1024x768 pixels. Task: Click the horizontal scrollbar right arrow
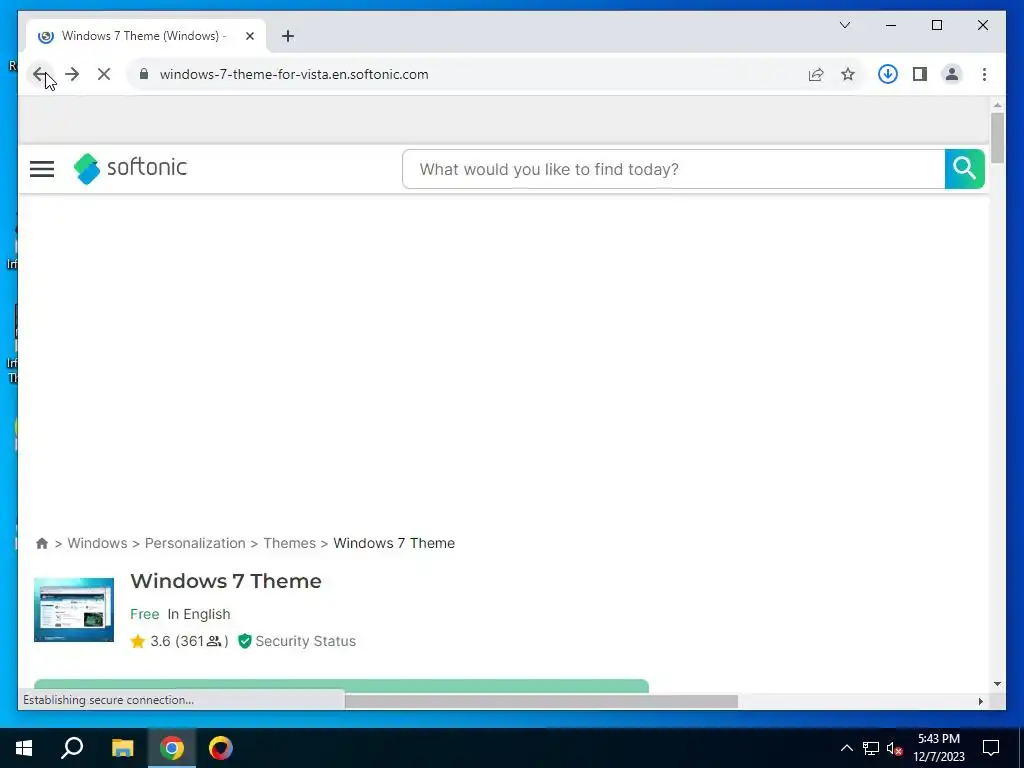pos(980,701)
